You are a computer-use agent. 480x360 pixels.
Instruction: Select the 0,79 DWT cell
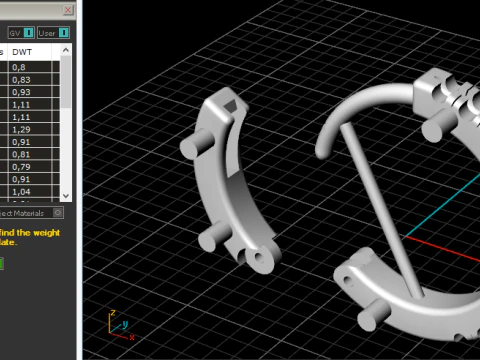[29, 167]
